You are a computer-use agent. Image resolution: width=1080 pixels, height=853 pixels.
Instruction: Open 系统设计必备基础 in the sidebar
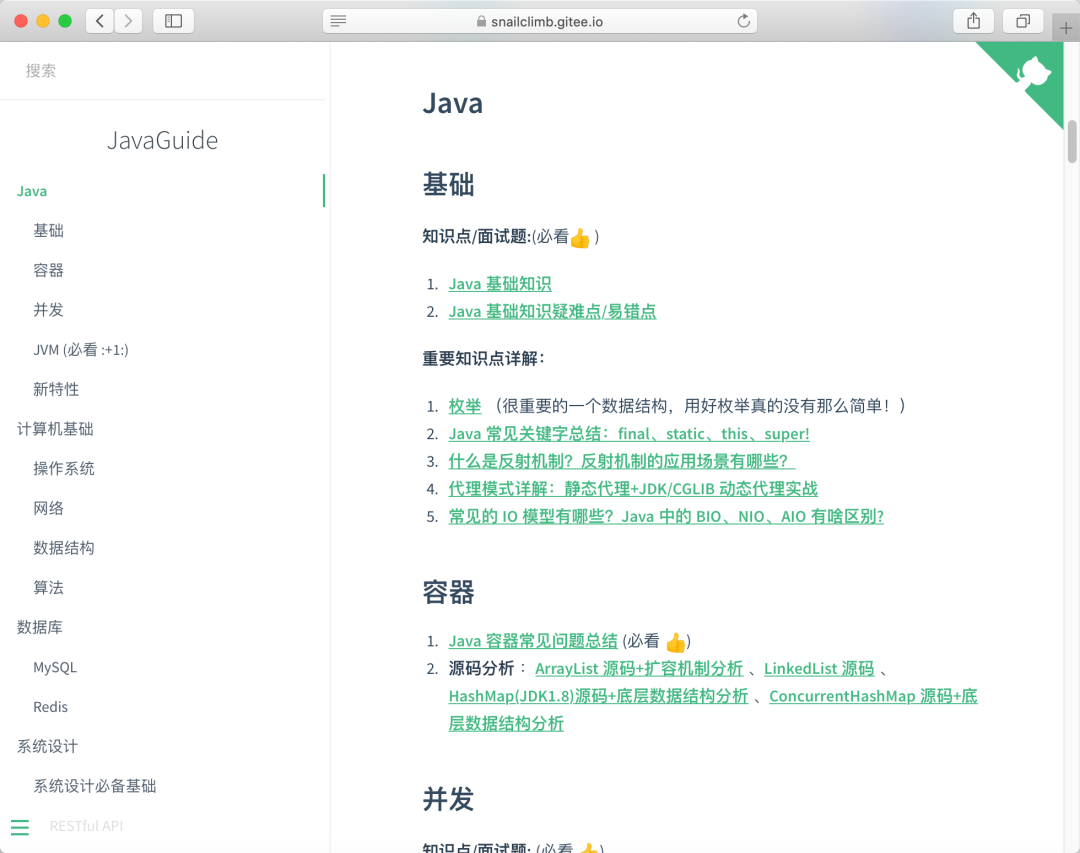click(94, 786)
